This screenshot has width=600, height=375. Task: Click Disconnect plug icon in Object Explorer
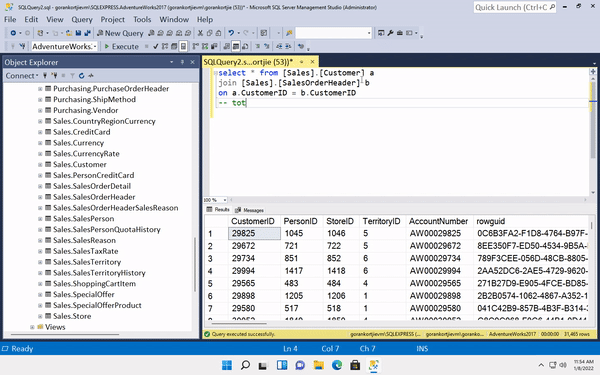(54, 76)
